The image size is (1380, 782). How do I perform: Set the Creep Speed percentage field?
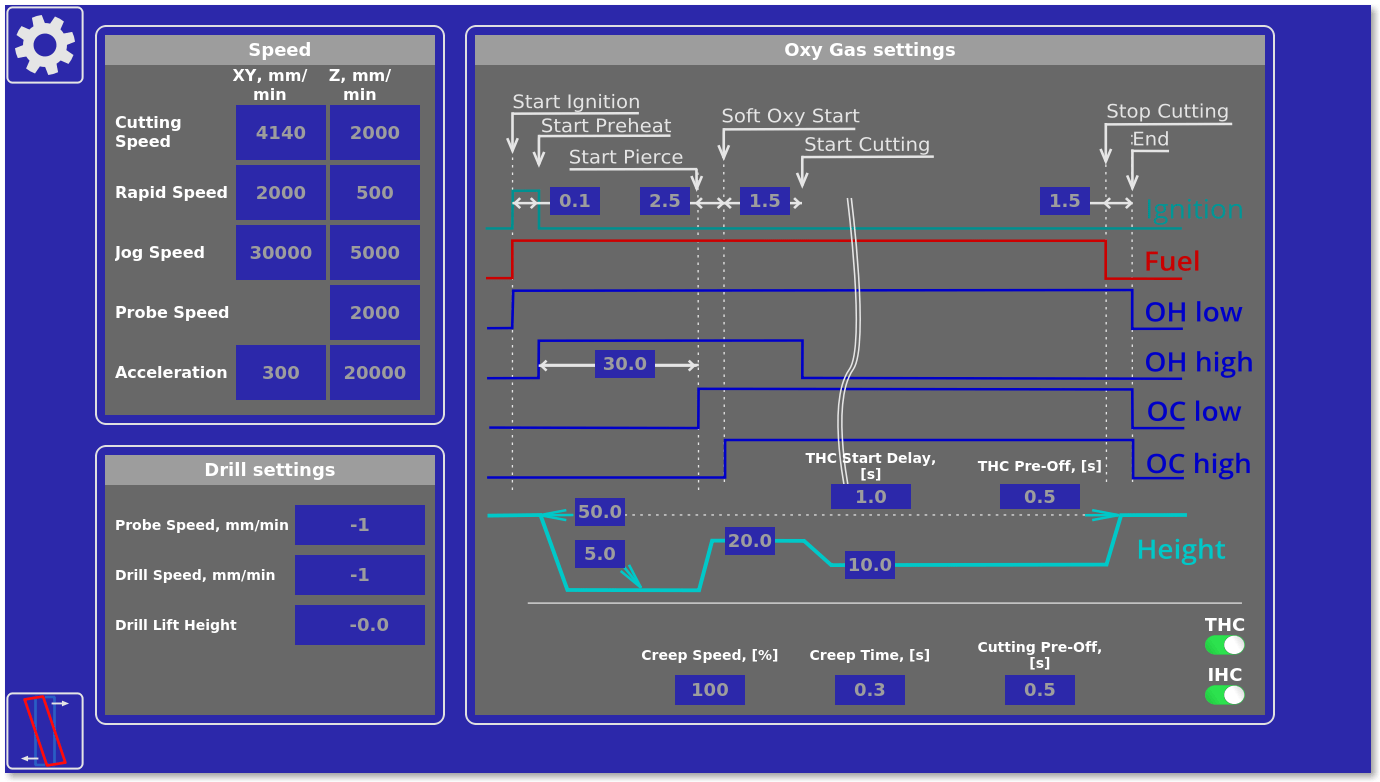710,689
